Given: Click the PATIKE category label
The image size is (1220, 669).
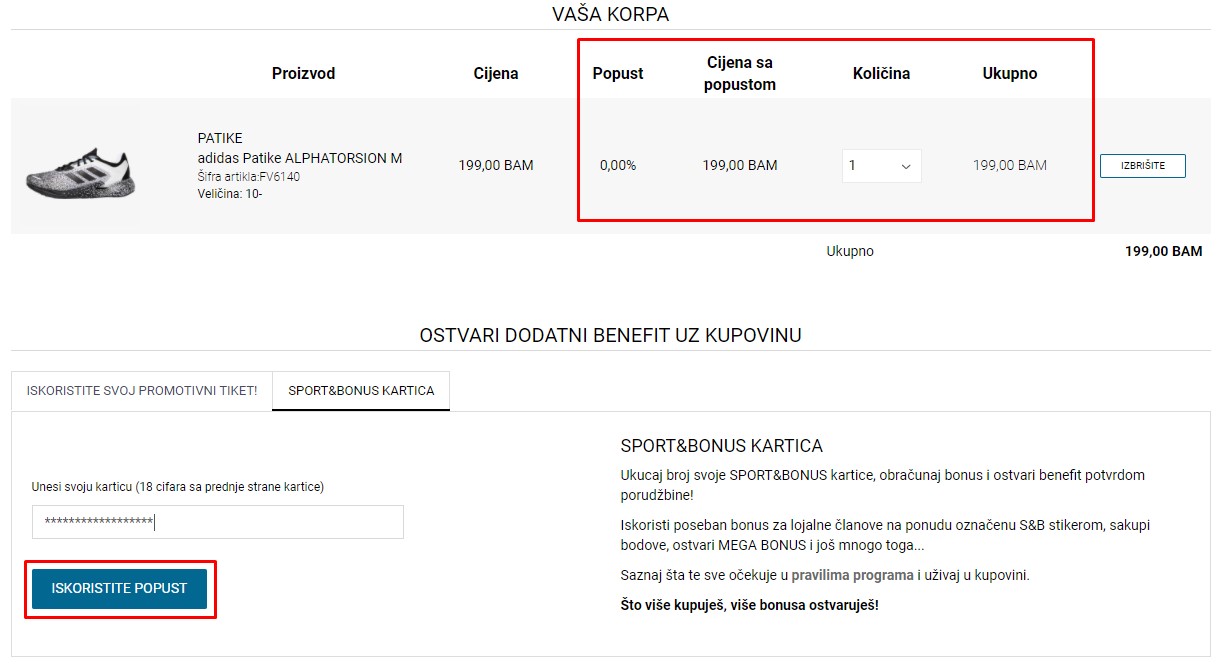Looking at the screenshot, I should point(220,138).
